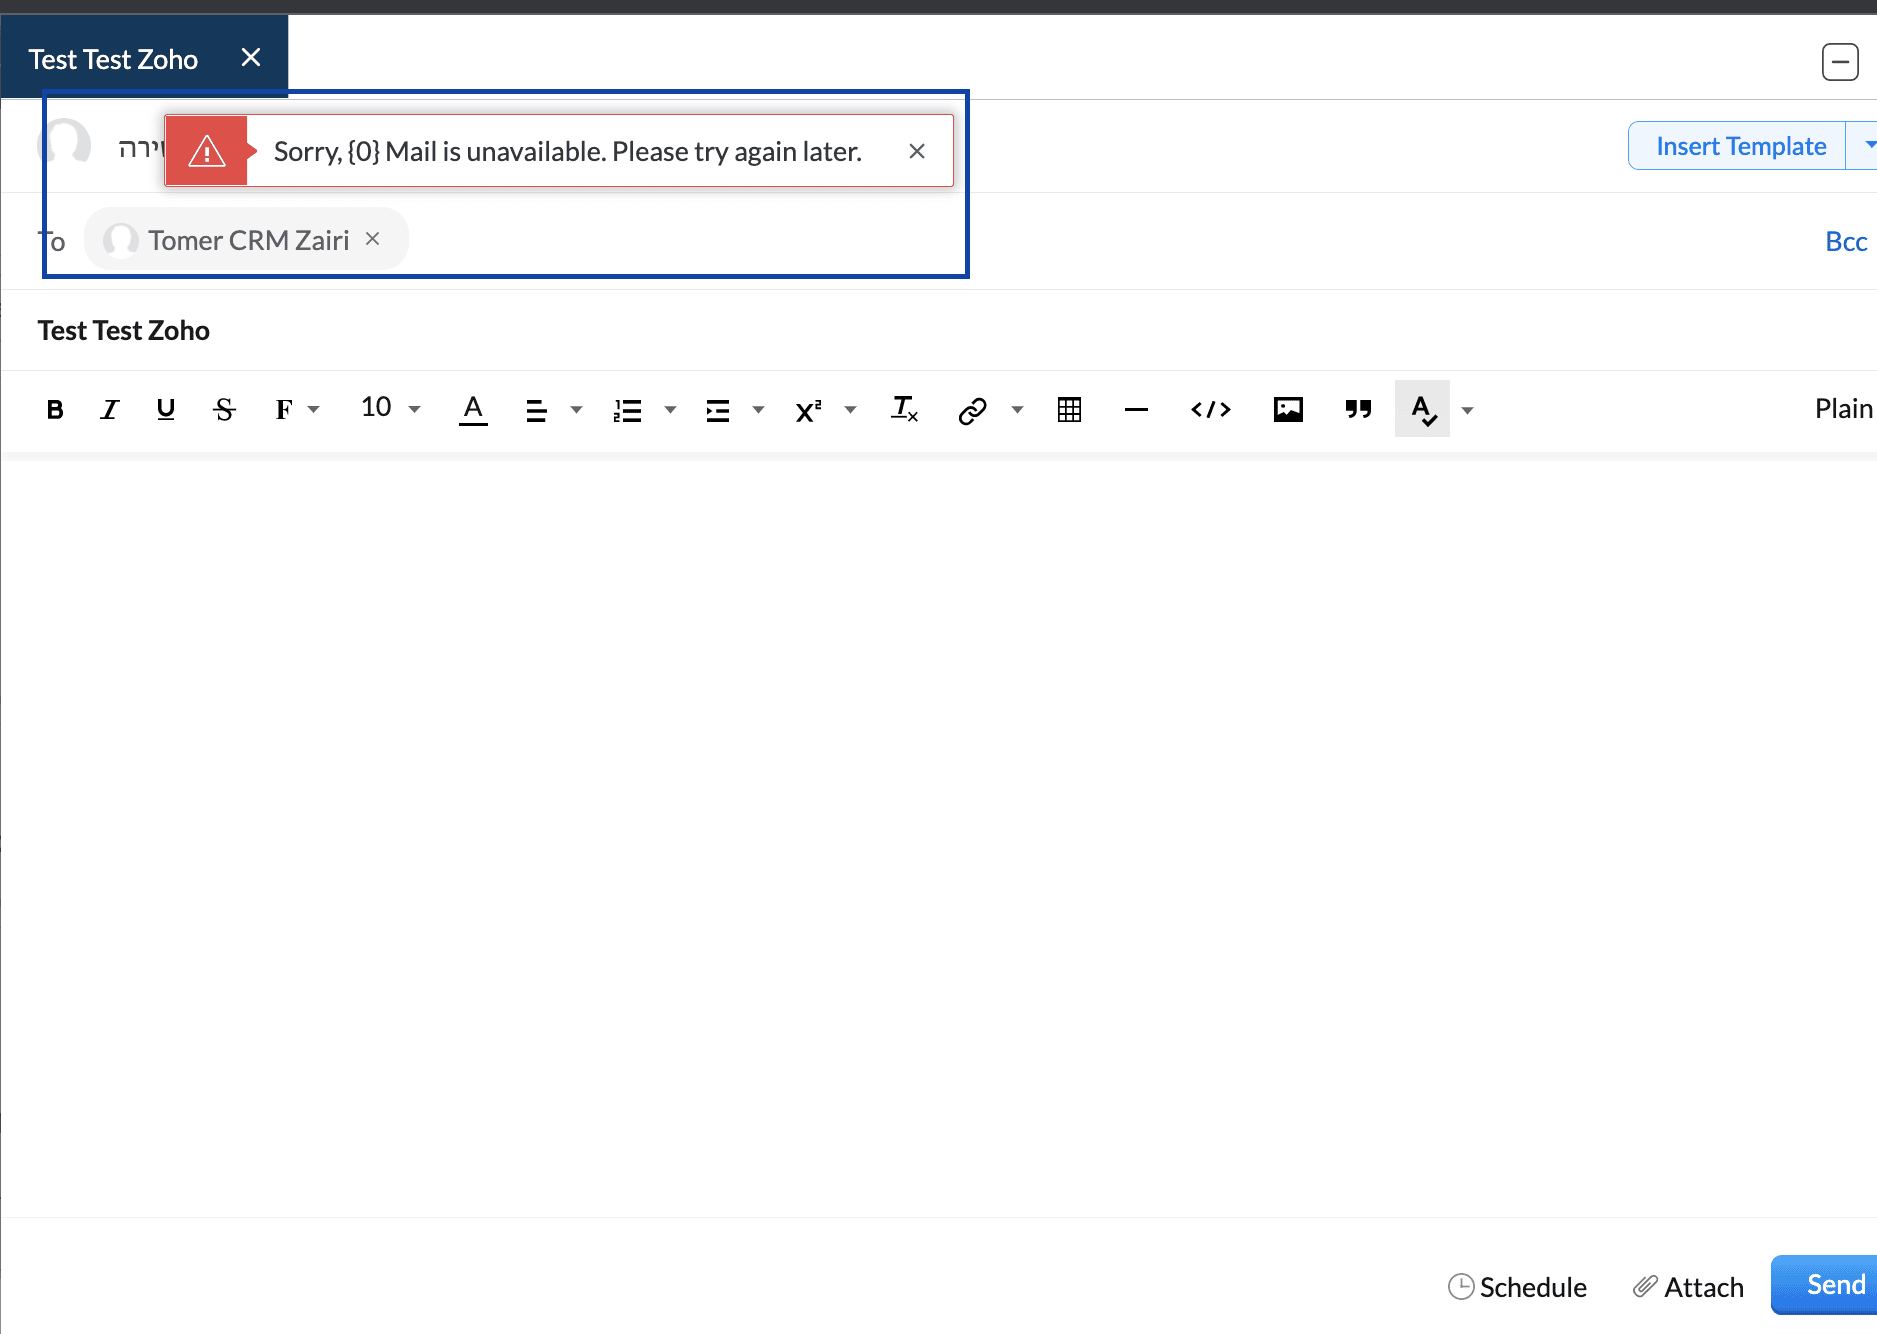The width and height of the screenshot is (1877, 1334).
Task: Insert an image
Action: (x=1288, y=409)
